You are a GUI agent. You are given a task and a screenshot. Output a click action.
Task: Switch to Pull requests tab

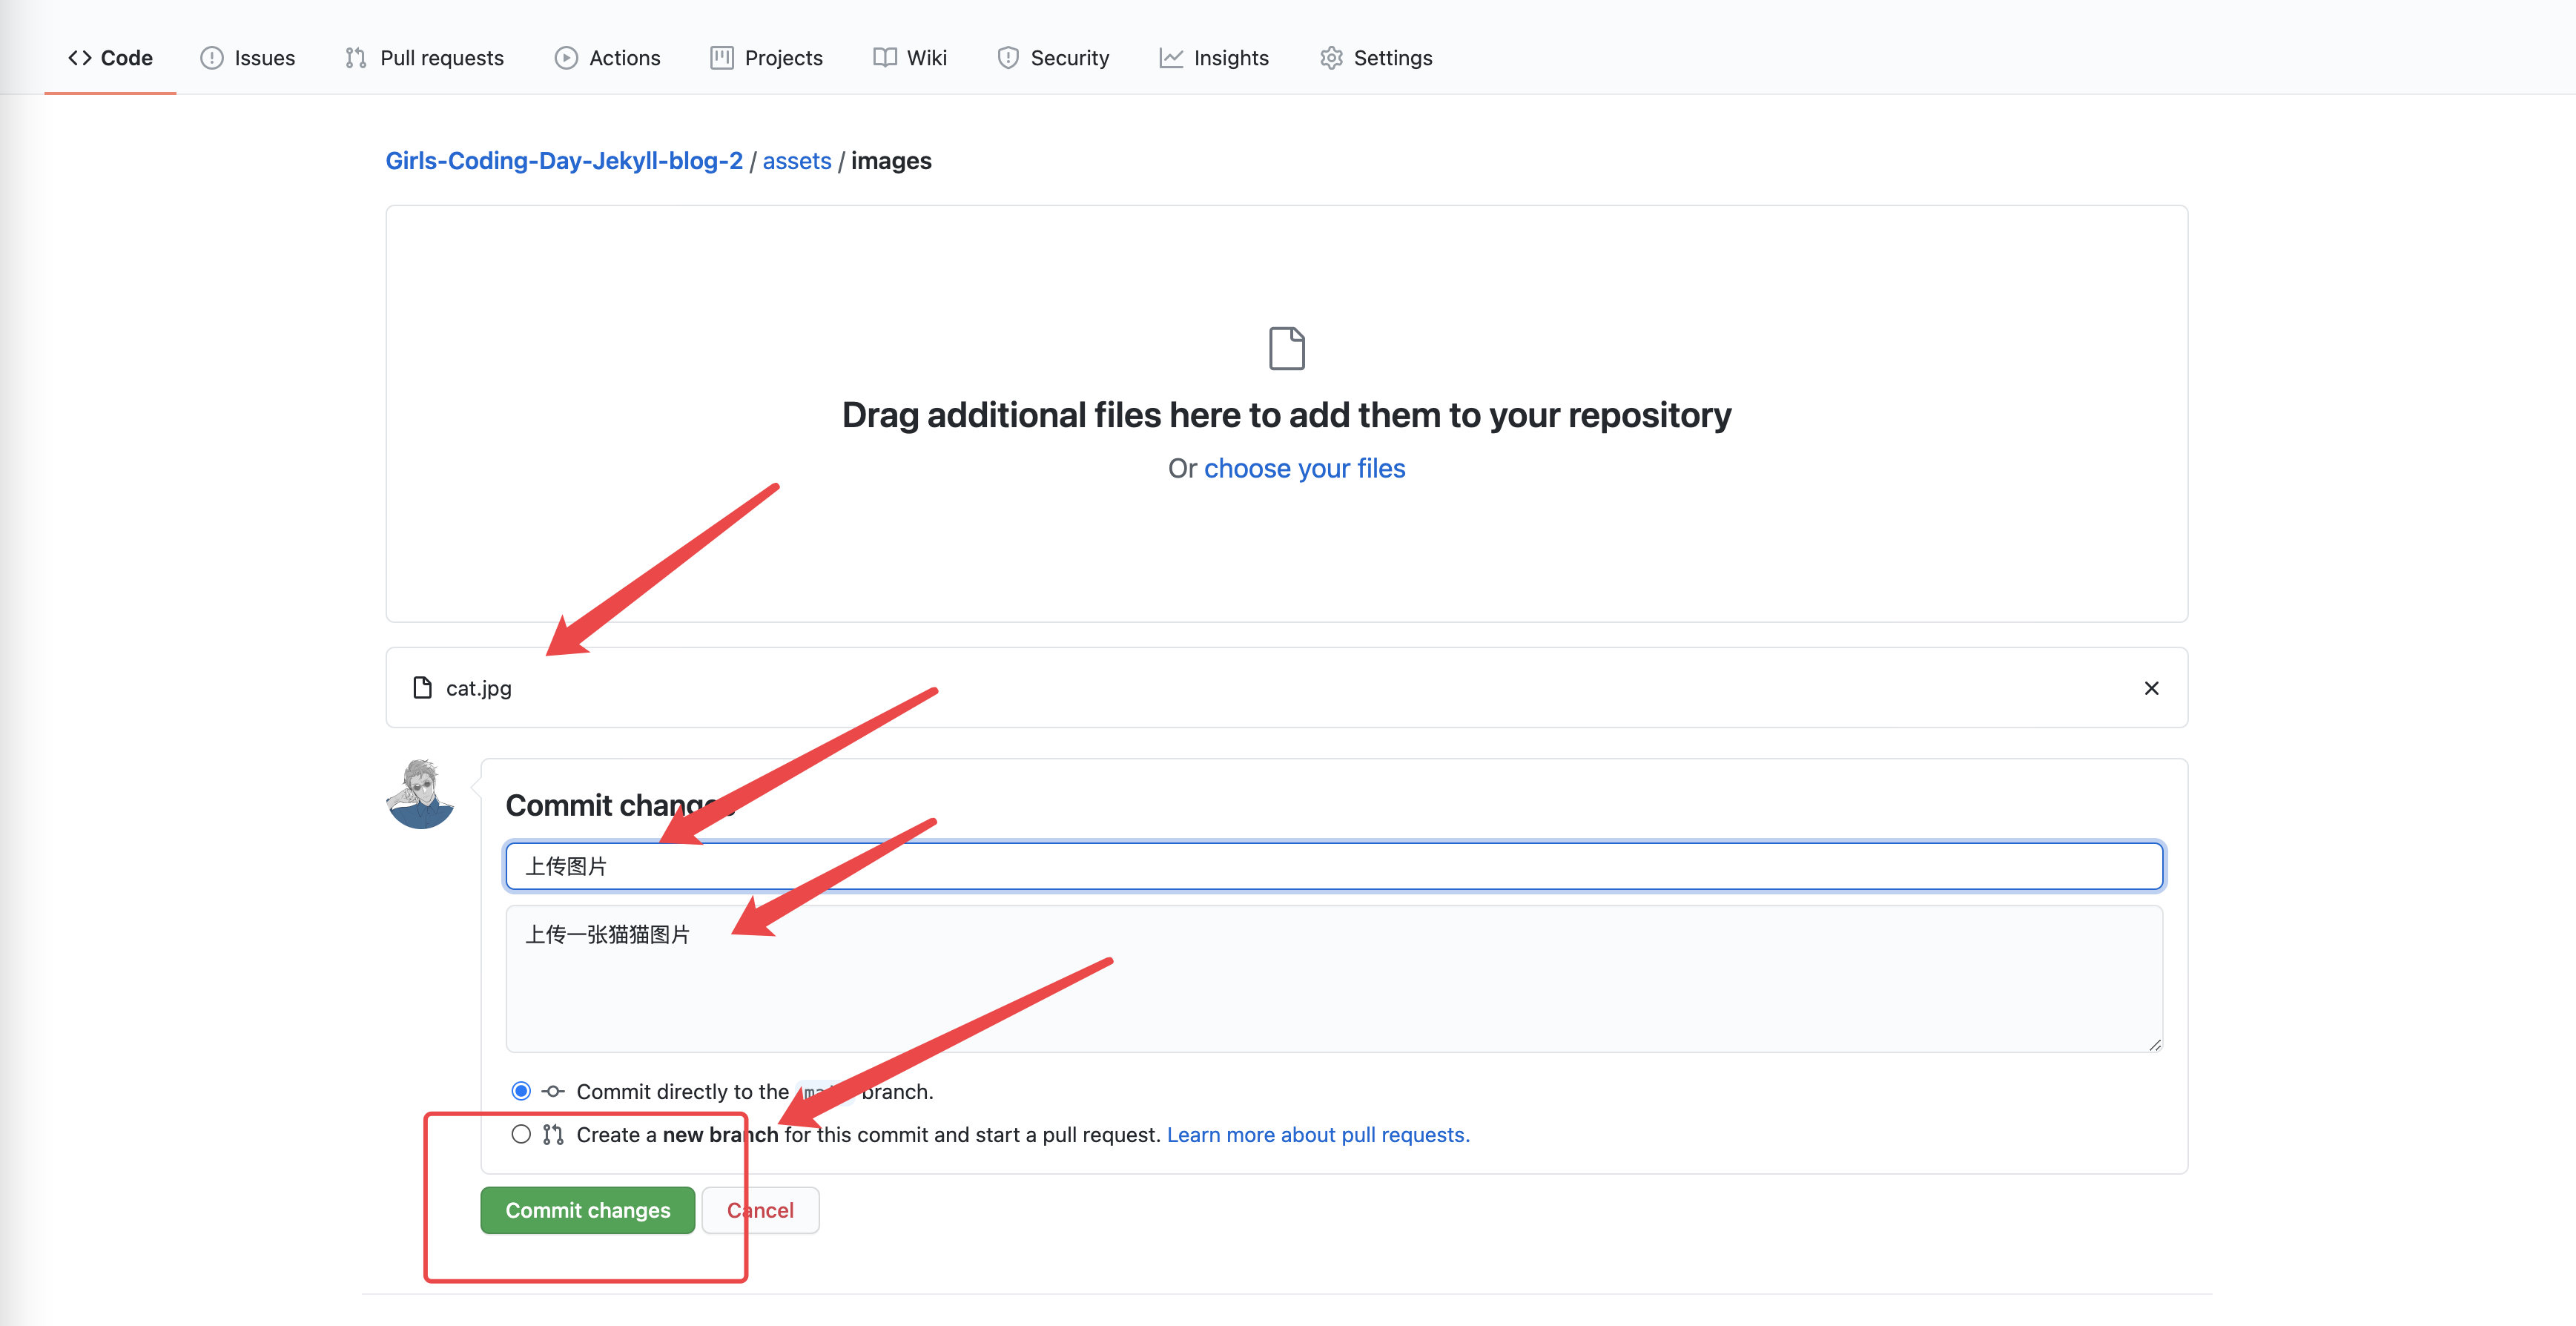coord(424,58)
